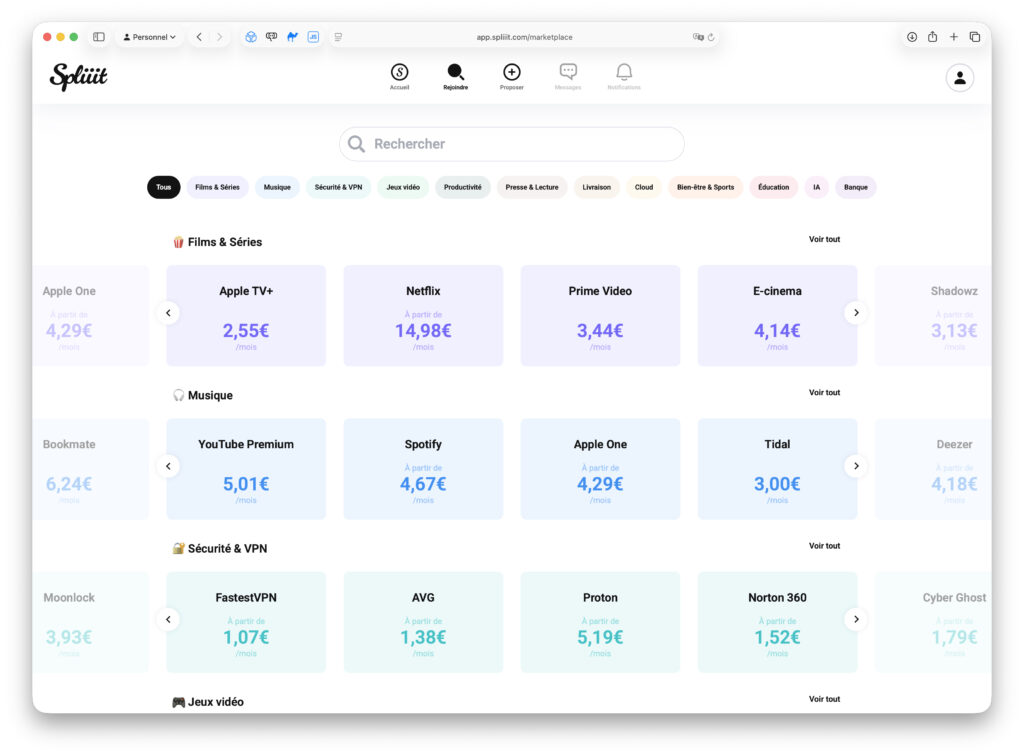The height and width of the screenshot is (756, 1024).
Task: Open the Apple TV+ card
Action: point(246,316)
